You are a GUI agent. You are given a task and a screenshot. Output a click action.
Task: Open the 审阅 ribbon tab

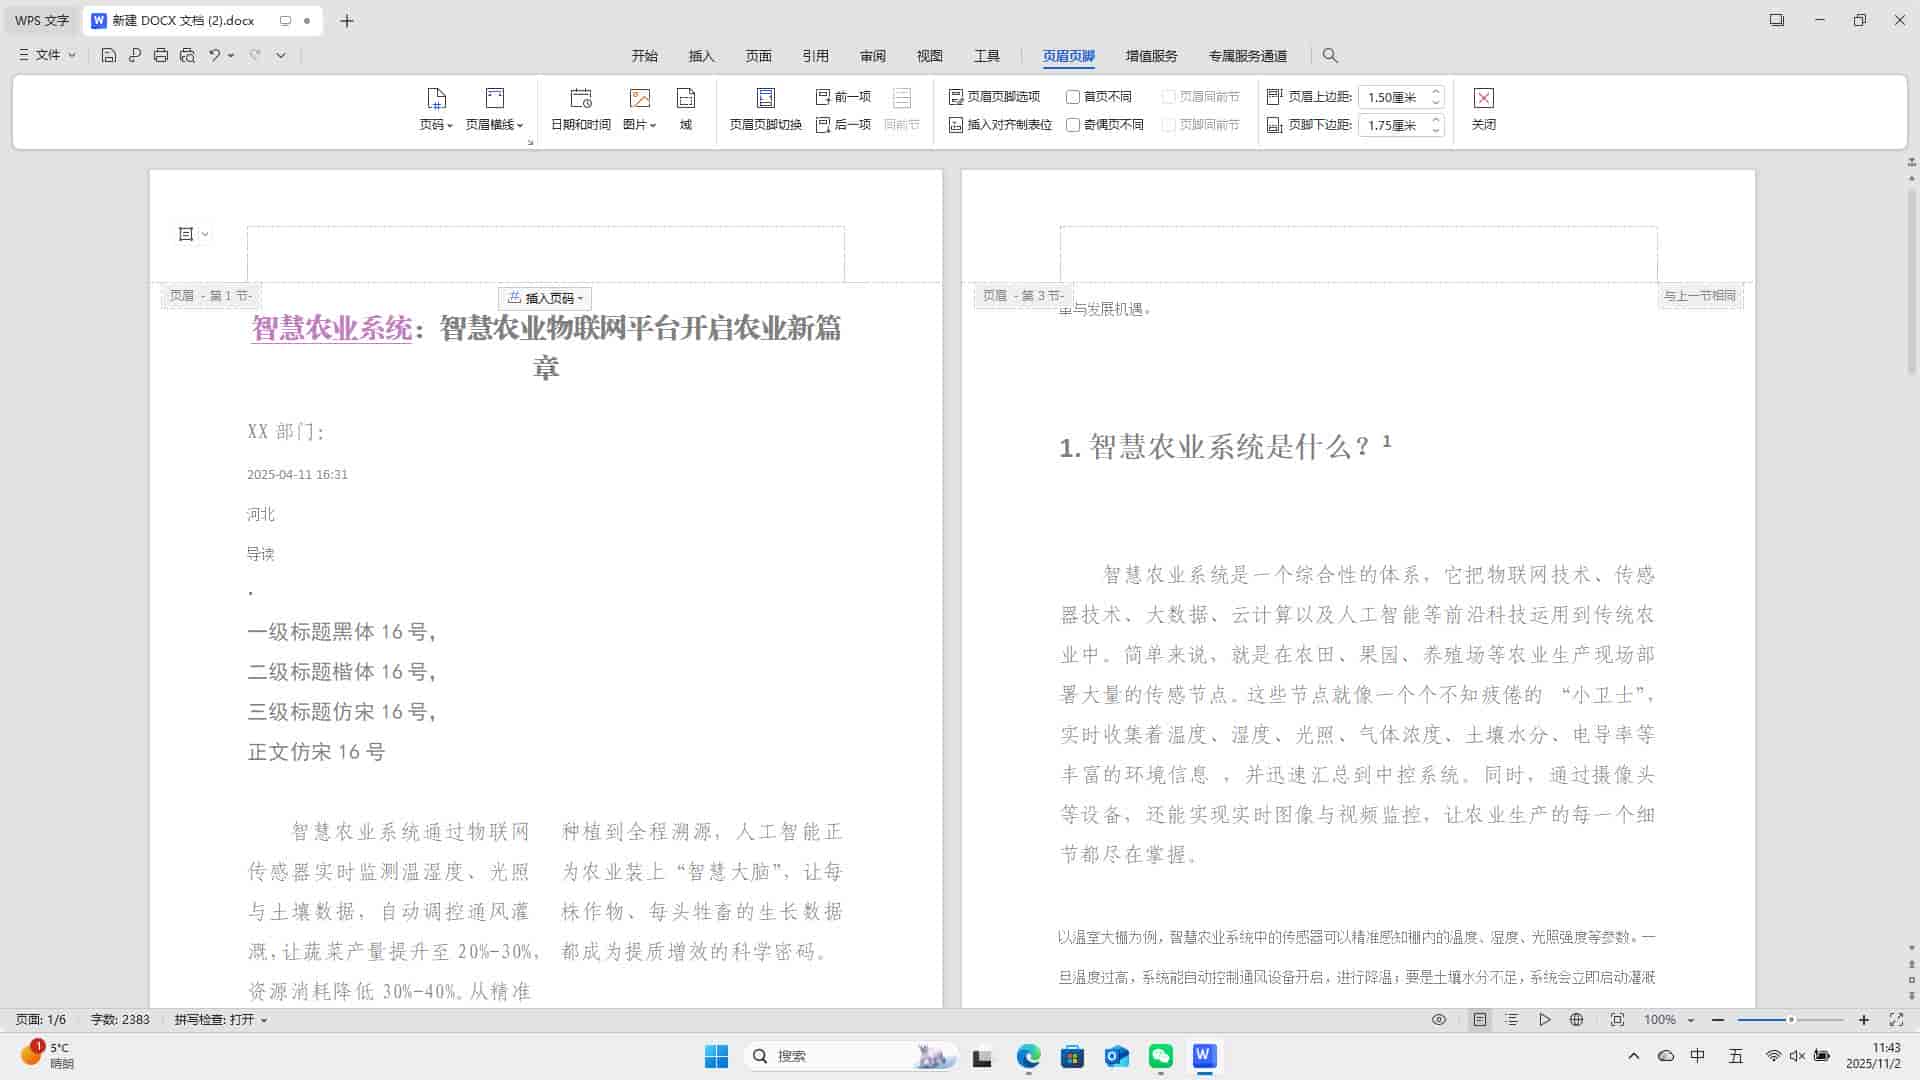pyautogui.click(x=872, y=56)
